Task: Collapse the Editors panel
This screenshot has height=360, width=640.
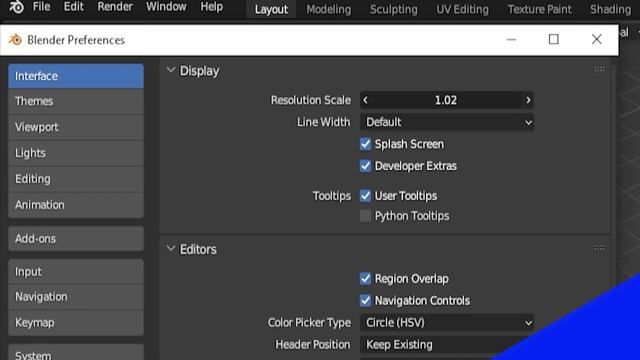Action: [171, 249]
